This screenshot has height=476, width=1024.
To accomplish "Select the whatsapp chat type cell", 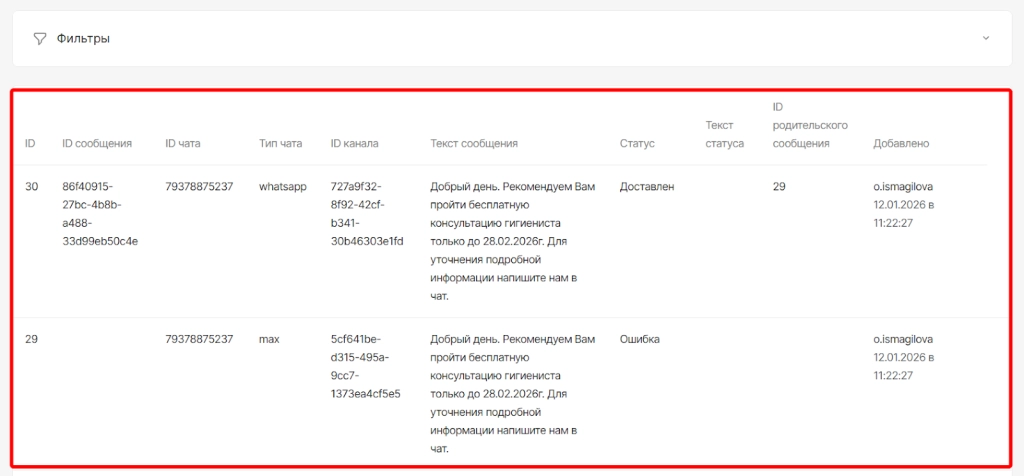I will [282, 187].
